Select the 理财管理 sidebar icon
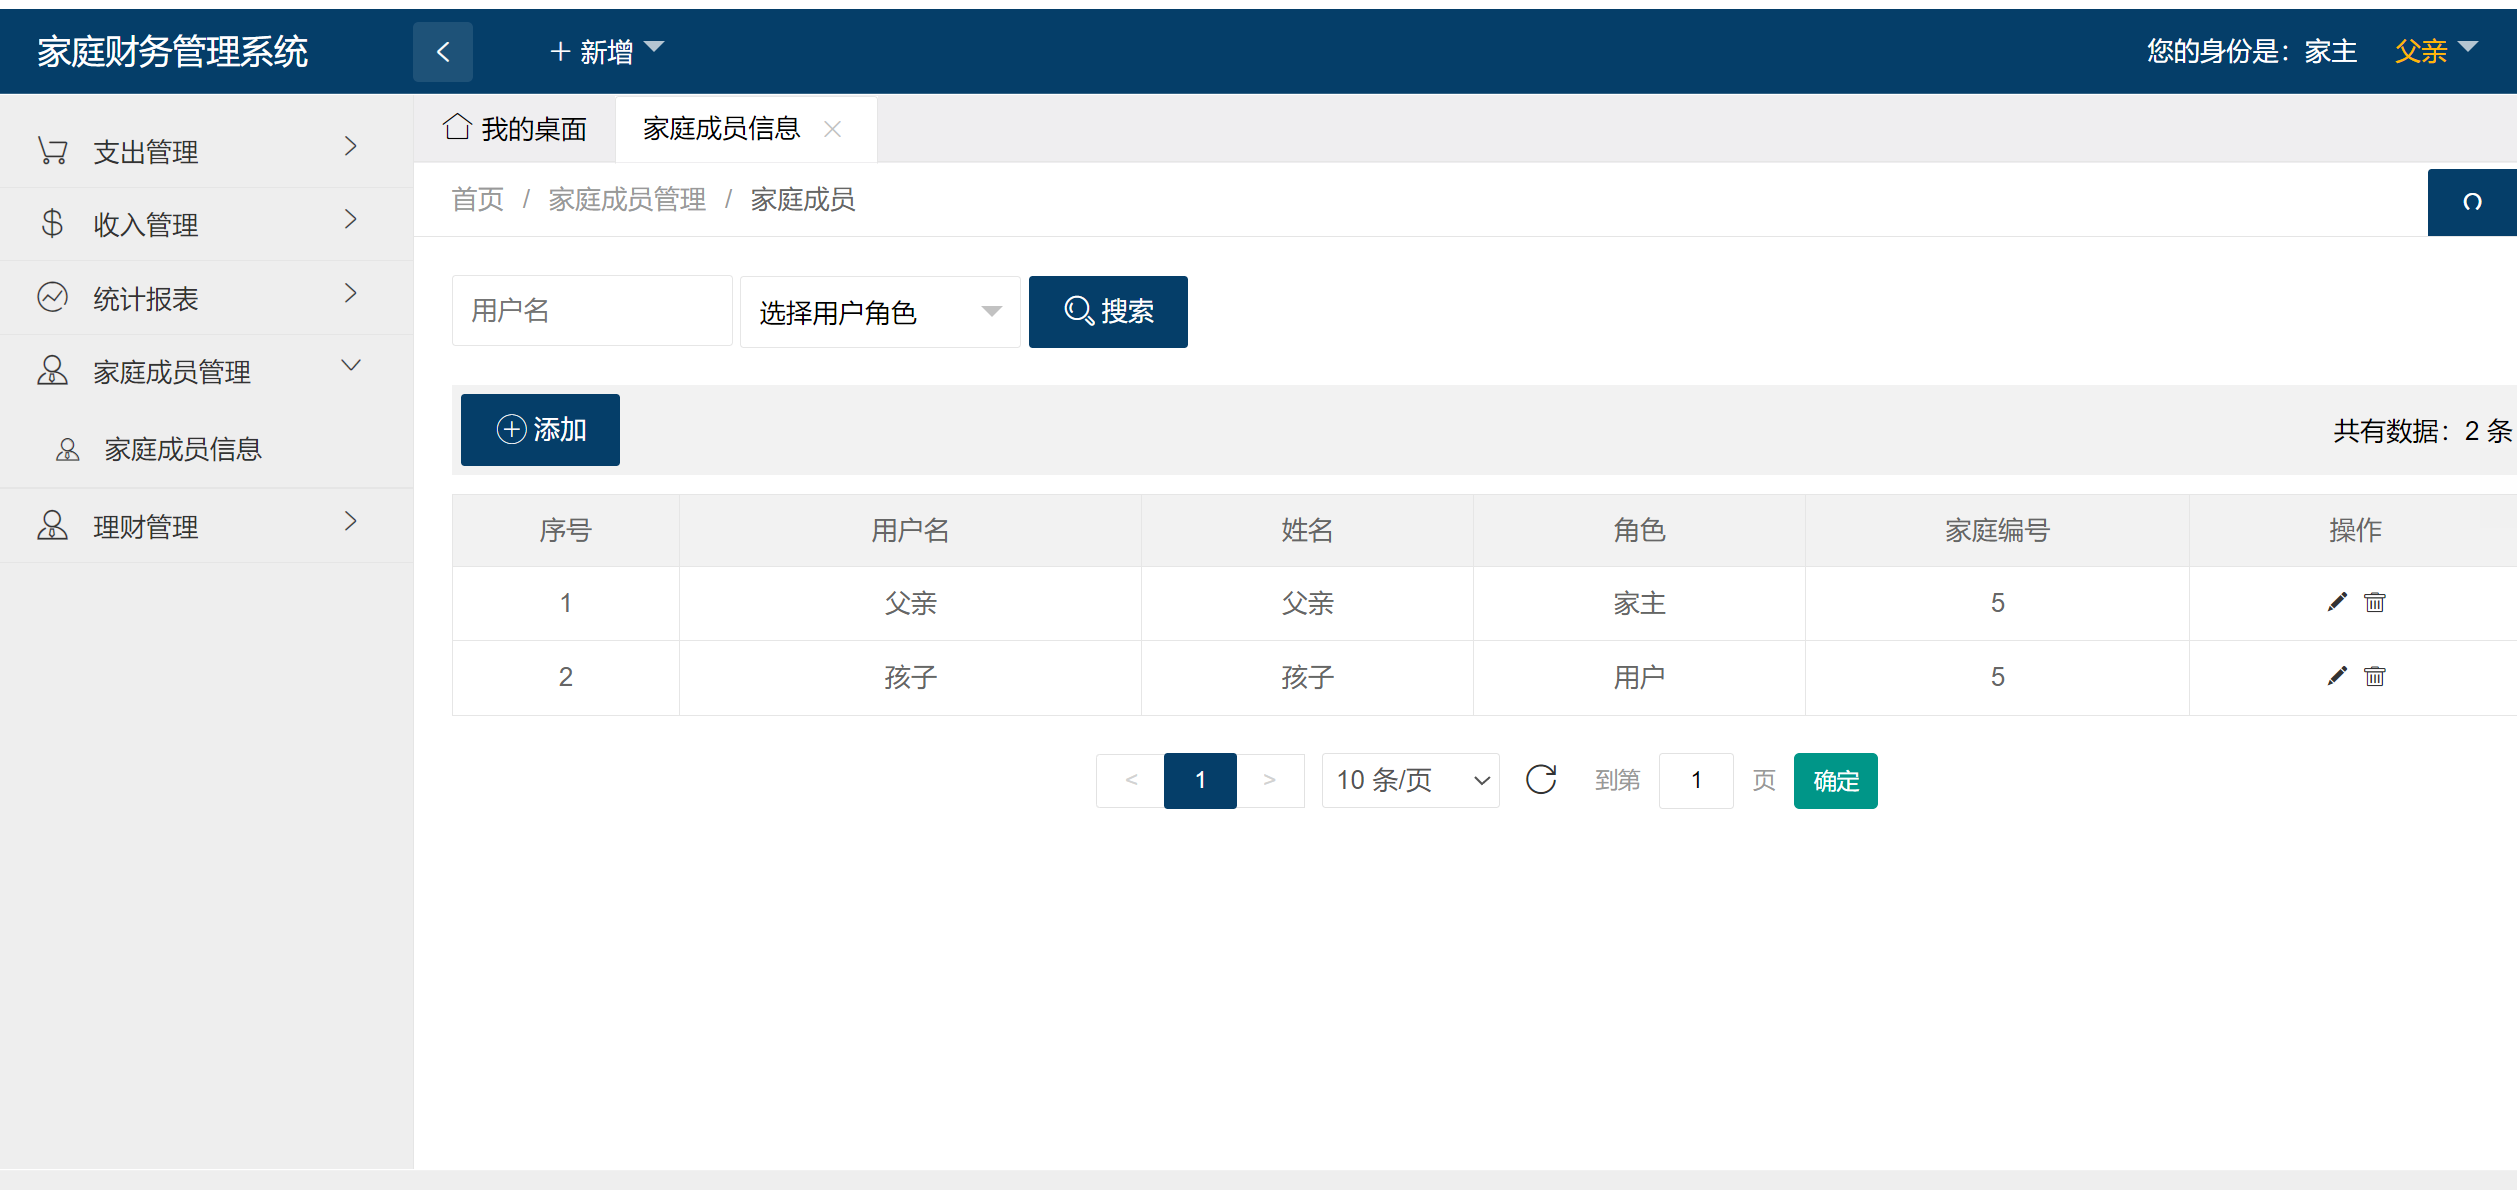 (x=51, y=524)
